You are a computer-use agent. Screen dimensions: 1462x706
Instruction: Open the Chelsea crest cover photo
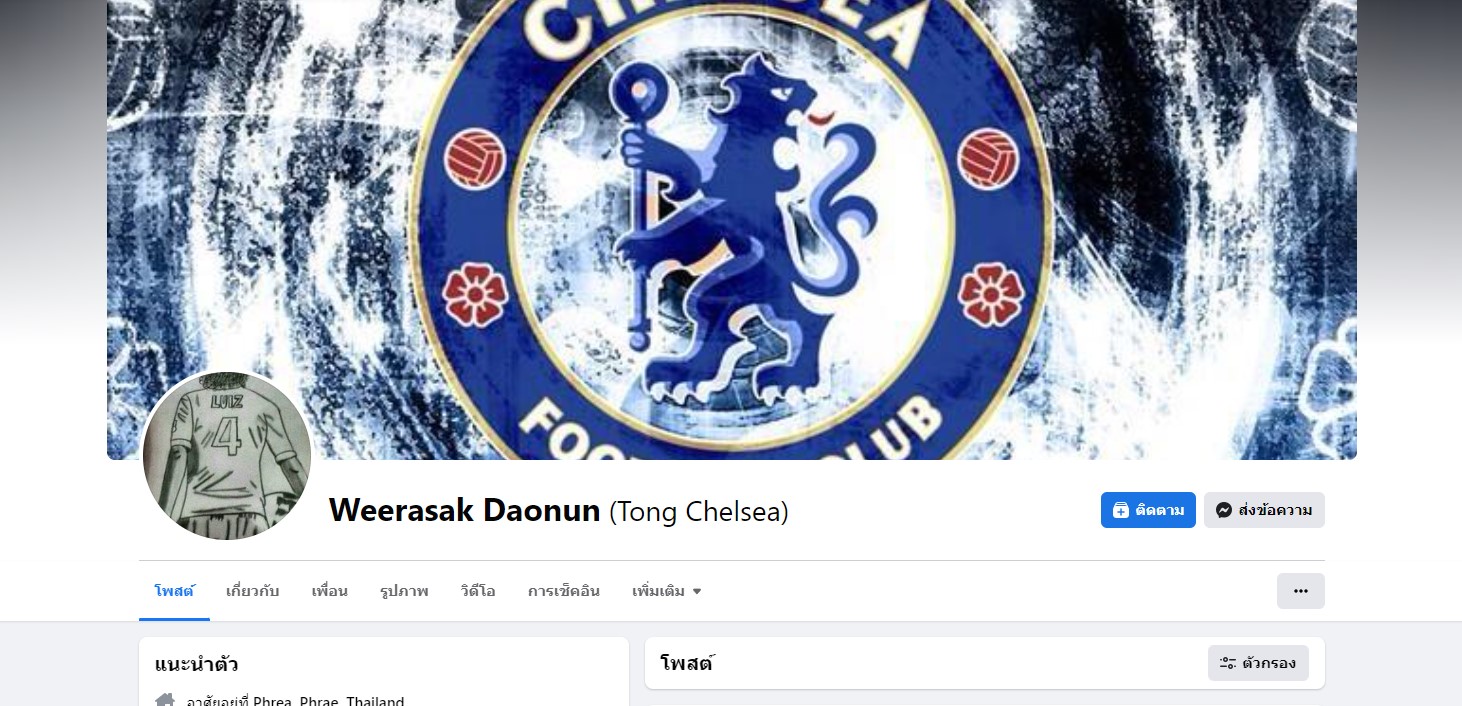(x=732, y=230)
